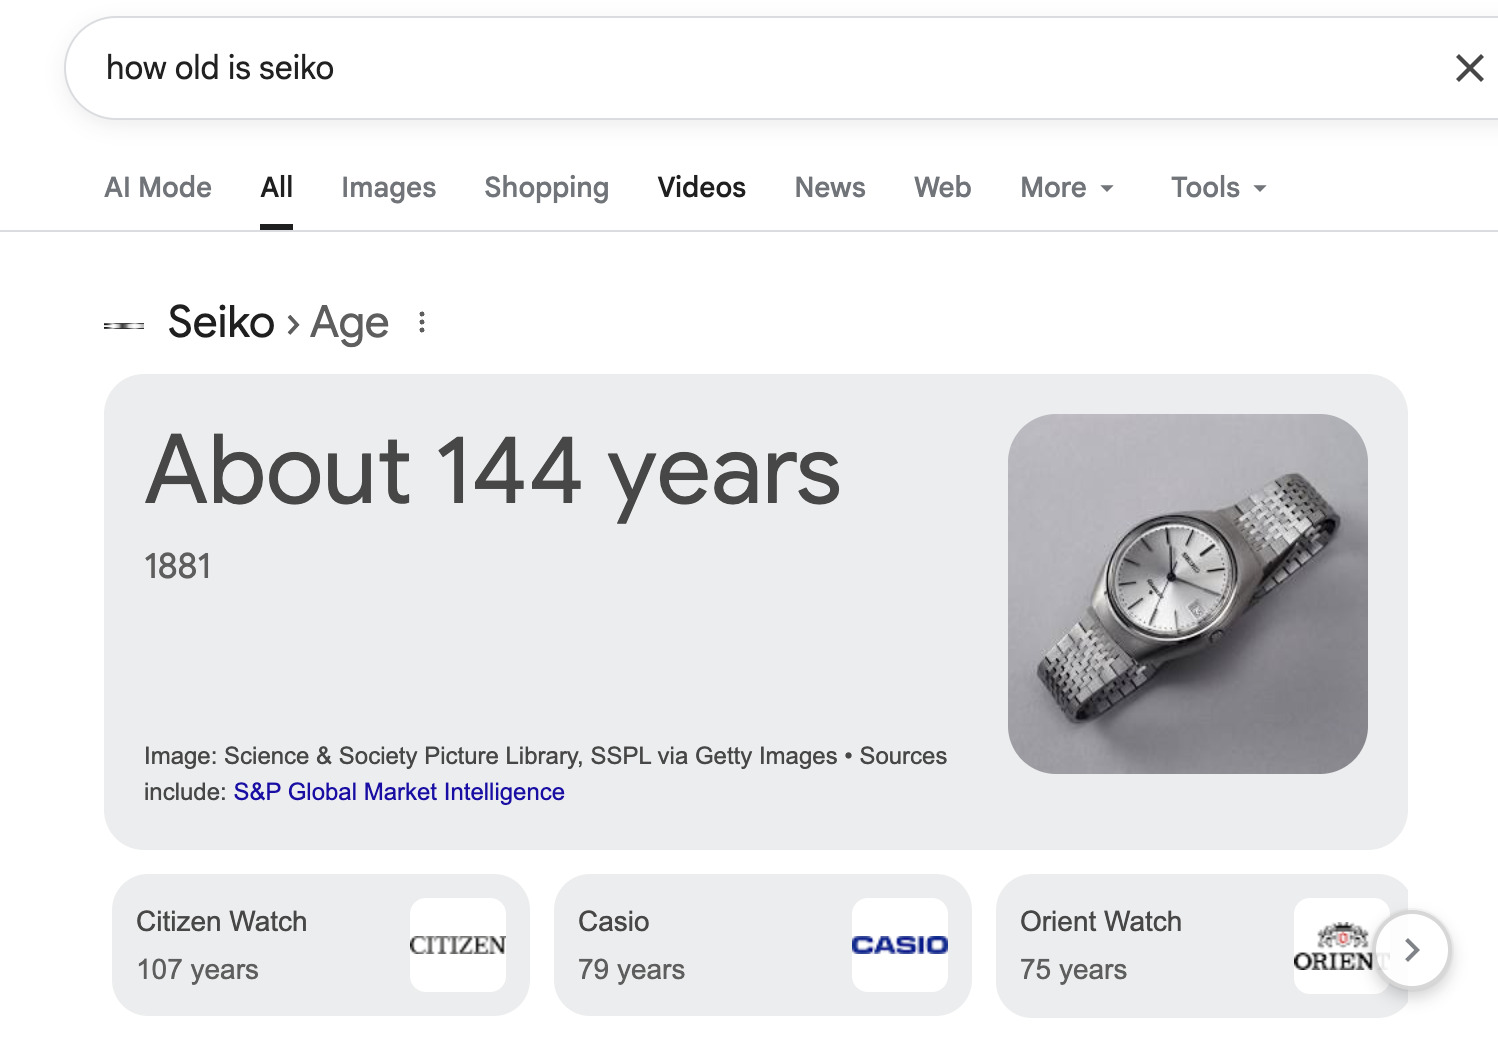Open the Tools dropdown
The image size is (1498, 1050).
tap(1218, 187)
